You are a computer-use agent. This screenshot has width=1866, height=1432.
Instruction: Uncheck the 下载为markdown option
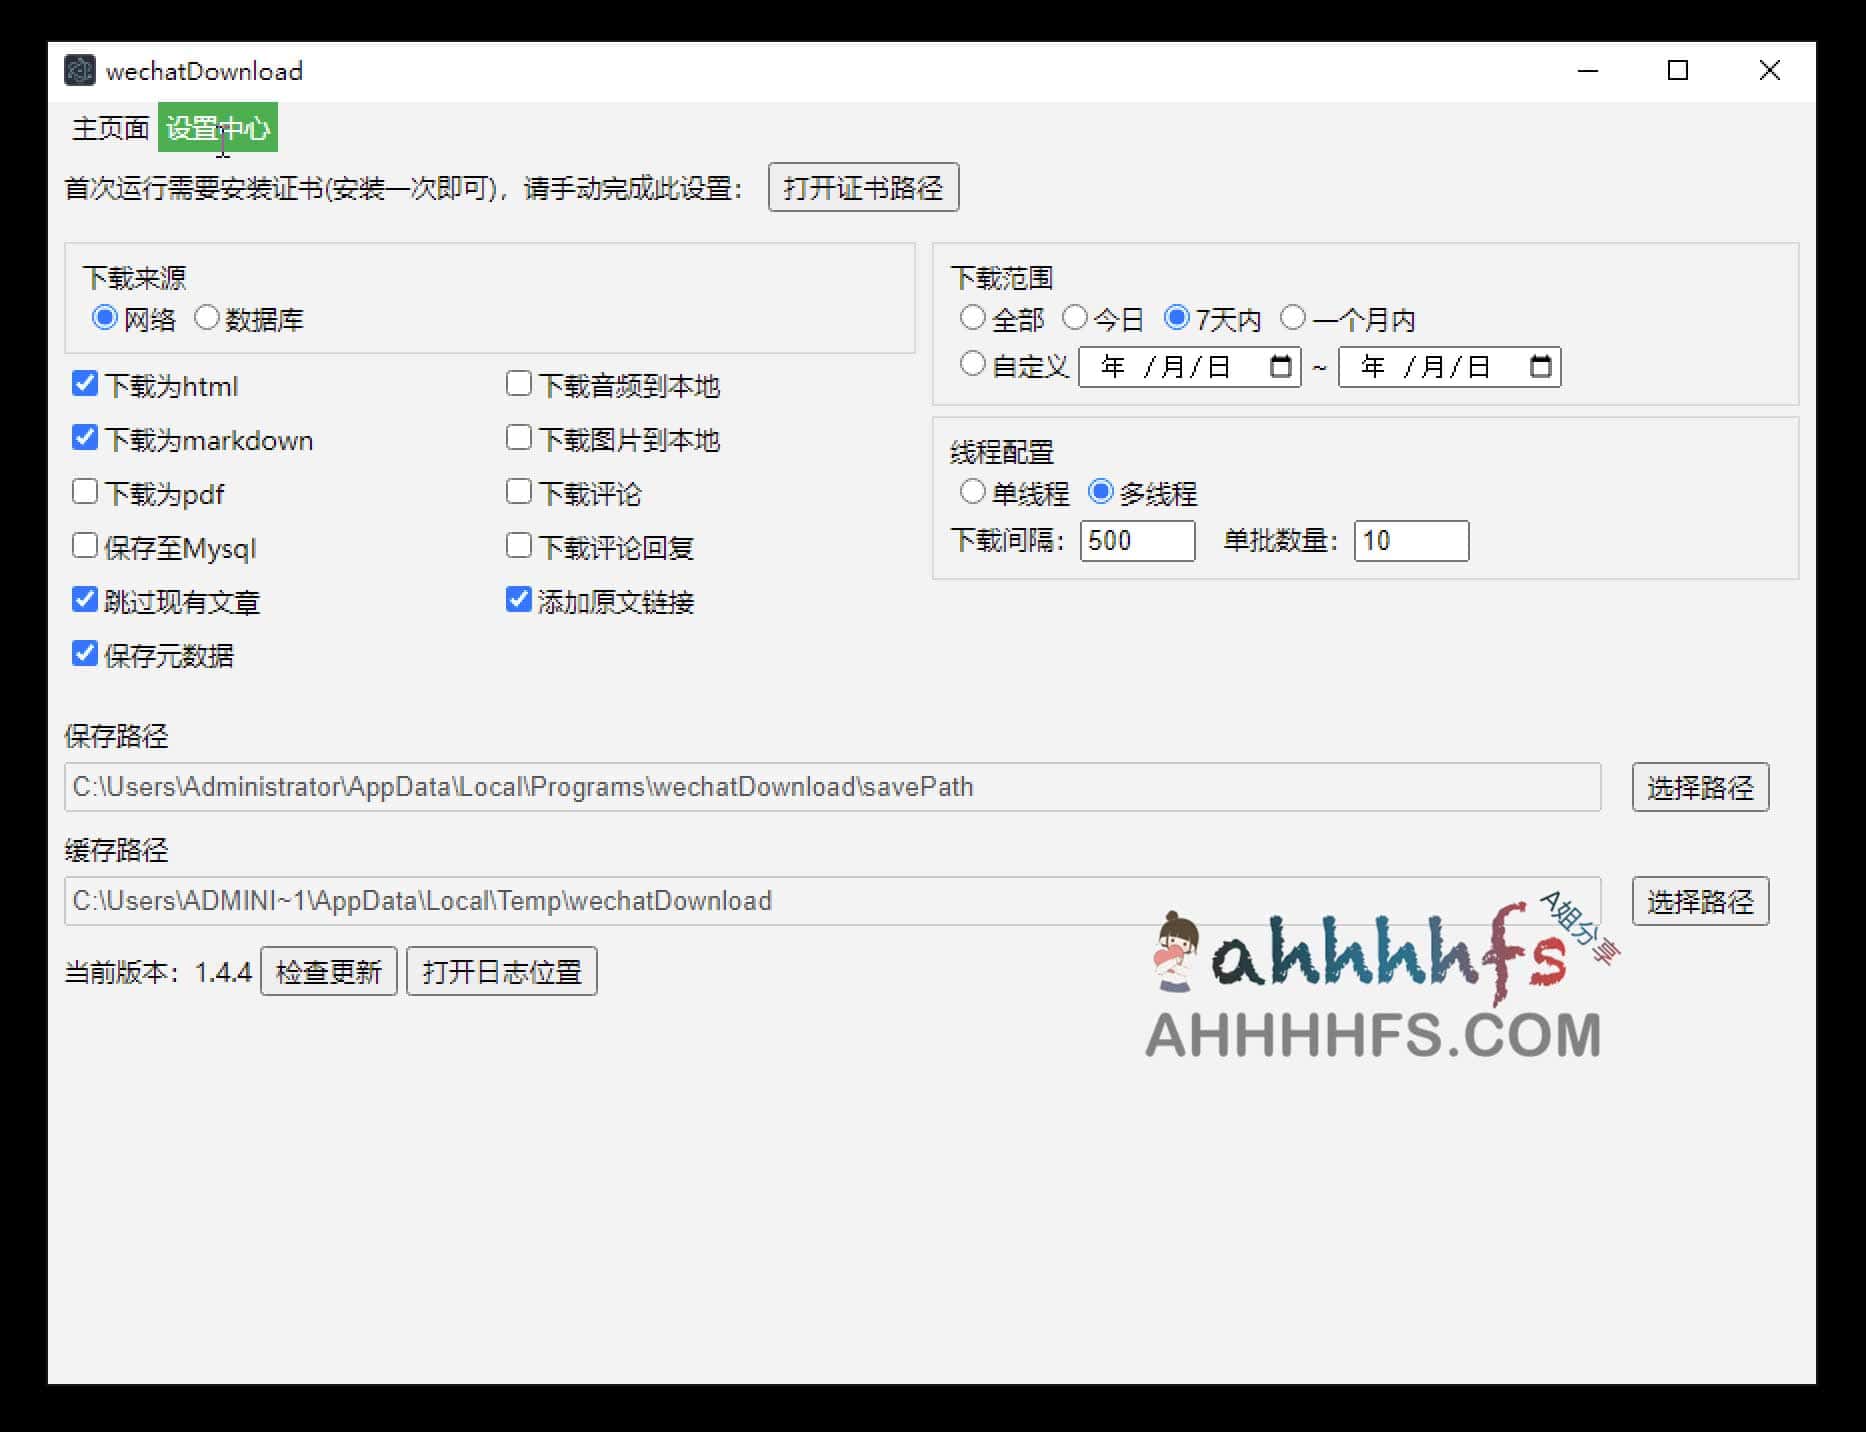point(85,438)
